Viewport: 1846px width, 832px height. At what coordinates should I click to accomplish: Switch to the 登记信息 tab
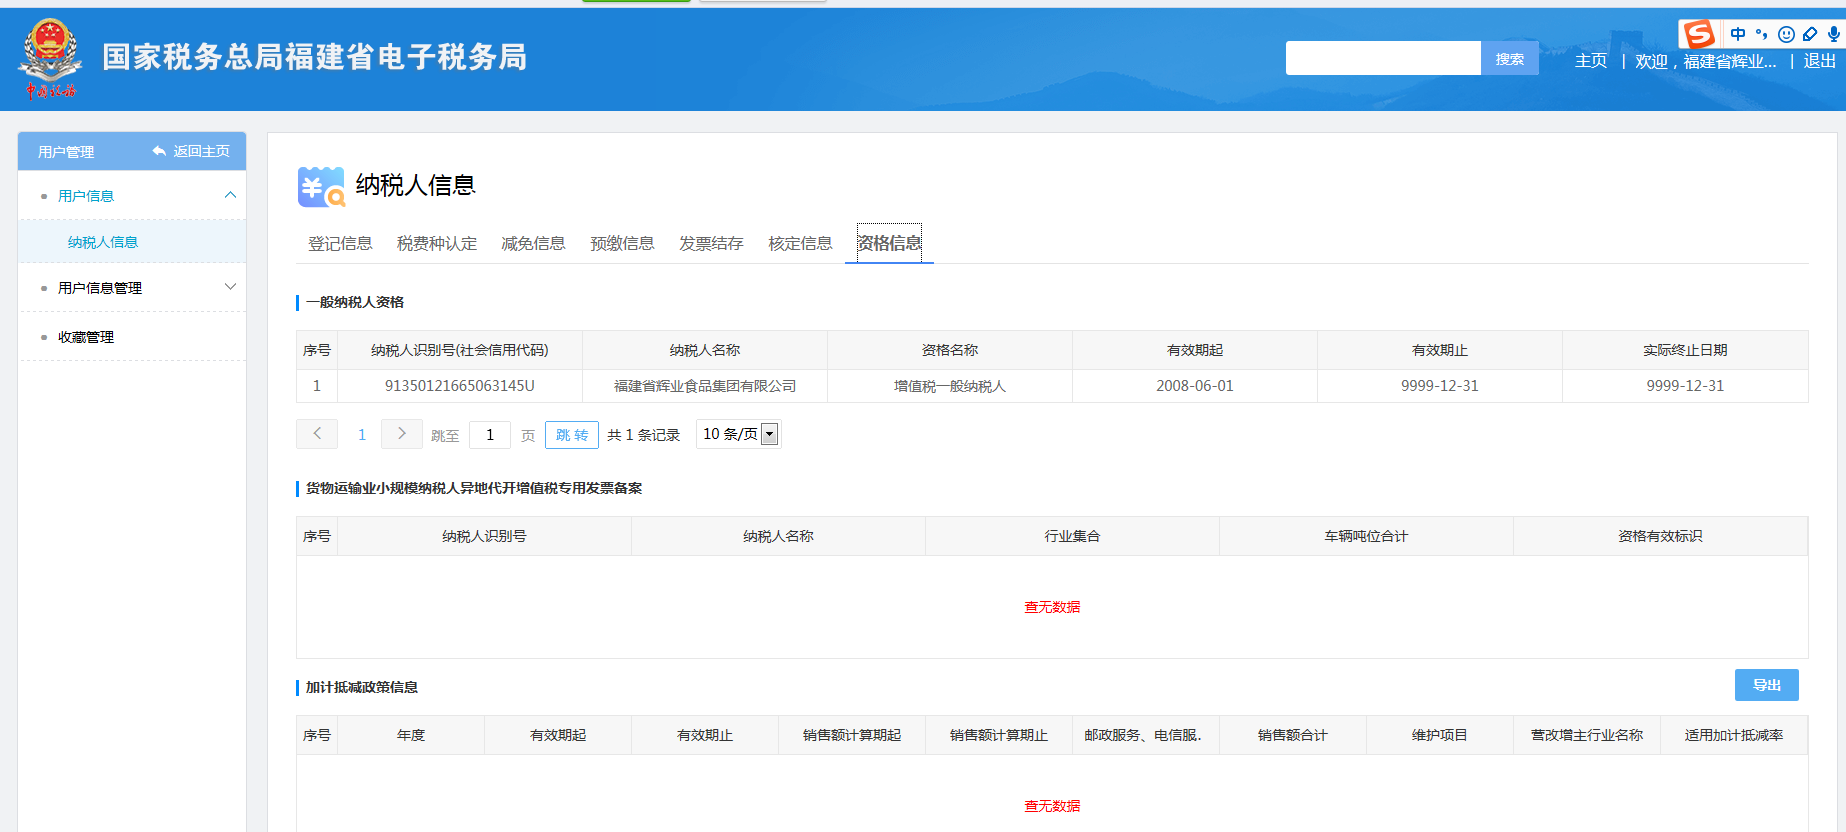(340, 244)
